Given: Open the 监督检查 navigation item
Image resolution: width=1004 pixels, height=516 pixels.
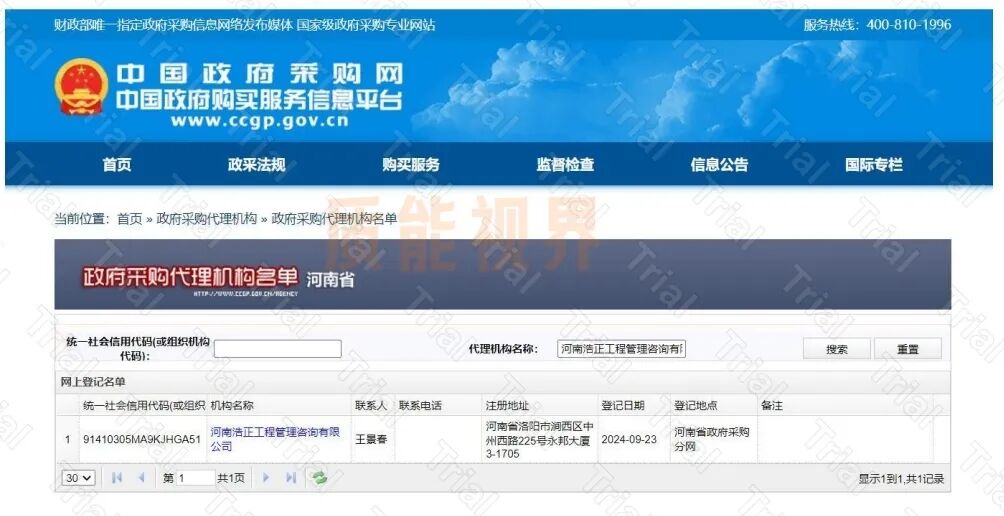Looking at the screenshot, I should click(565, 165).
